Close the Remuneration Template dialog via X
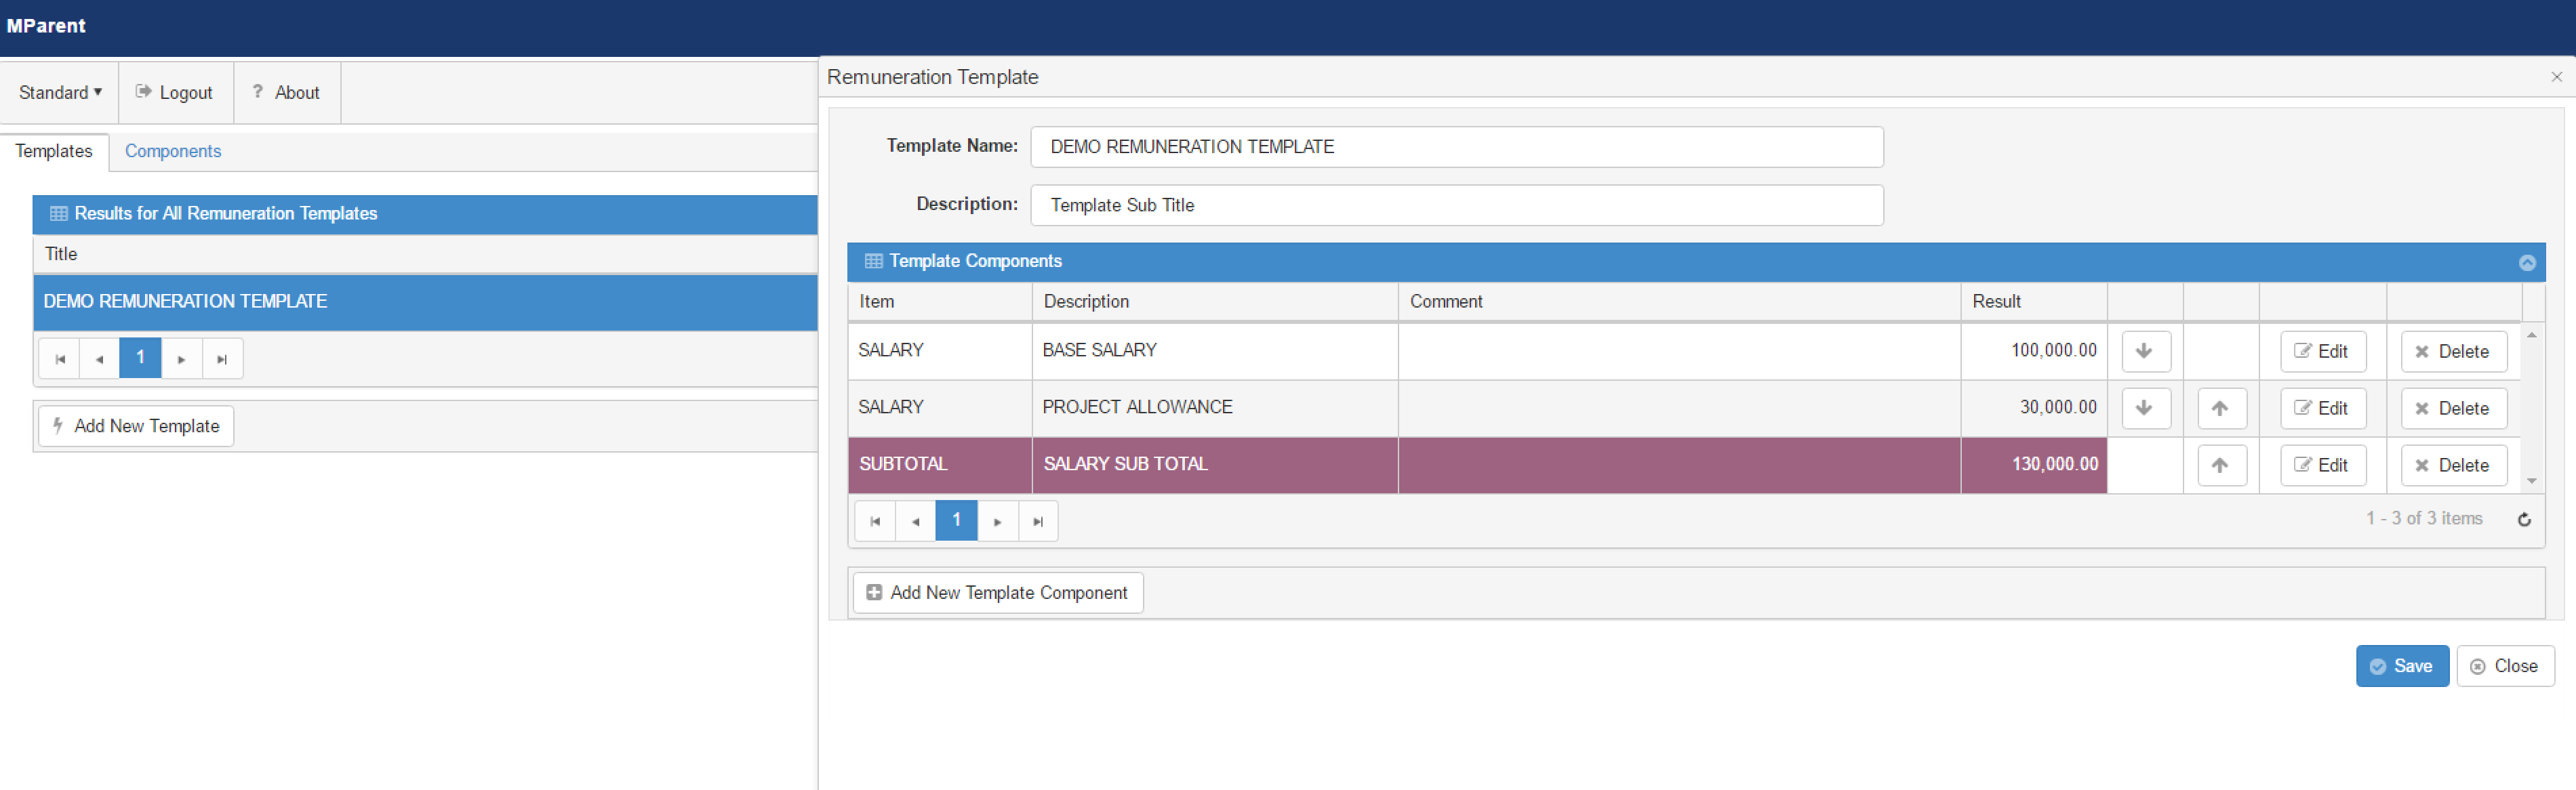This screenshot has width=2576, height=790. point(2556,77)
